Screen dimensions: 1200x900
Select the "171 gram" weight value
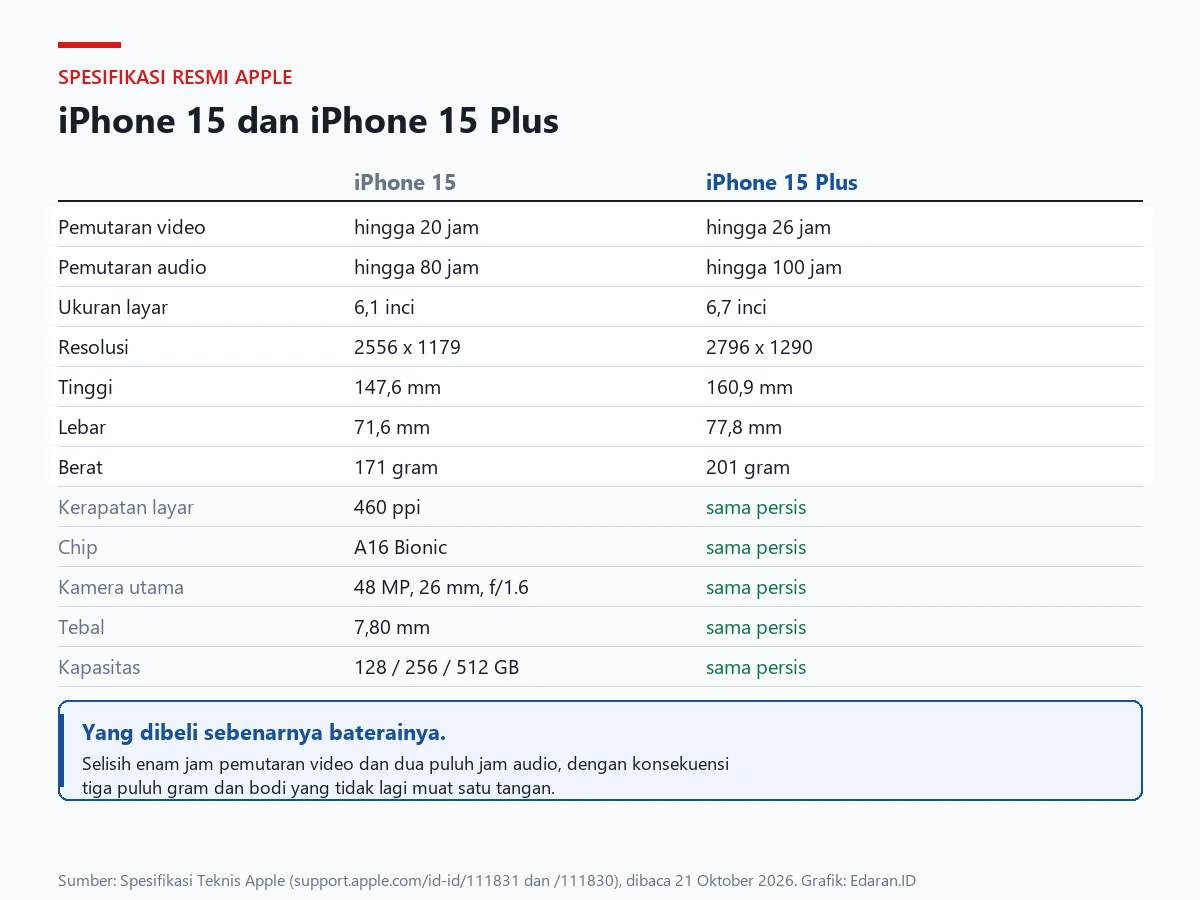tap(396, 467)
